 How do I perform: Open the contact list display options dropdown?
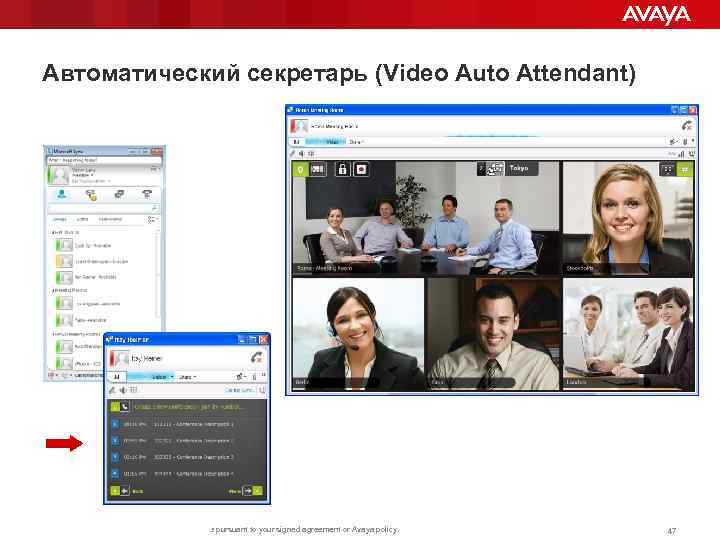[x=152, y=219]
